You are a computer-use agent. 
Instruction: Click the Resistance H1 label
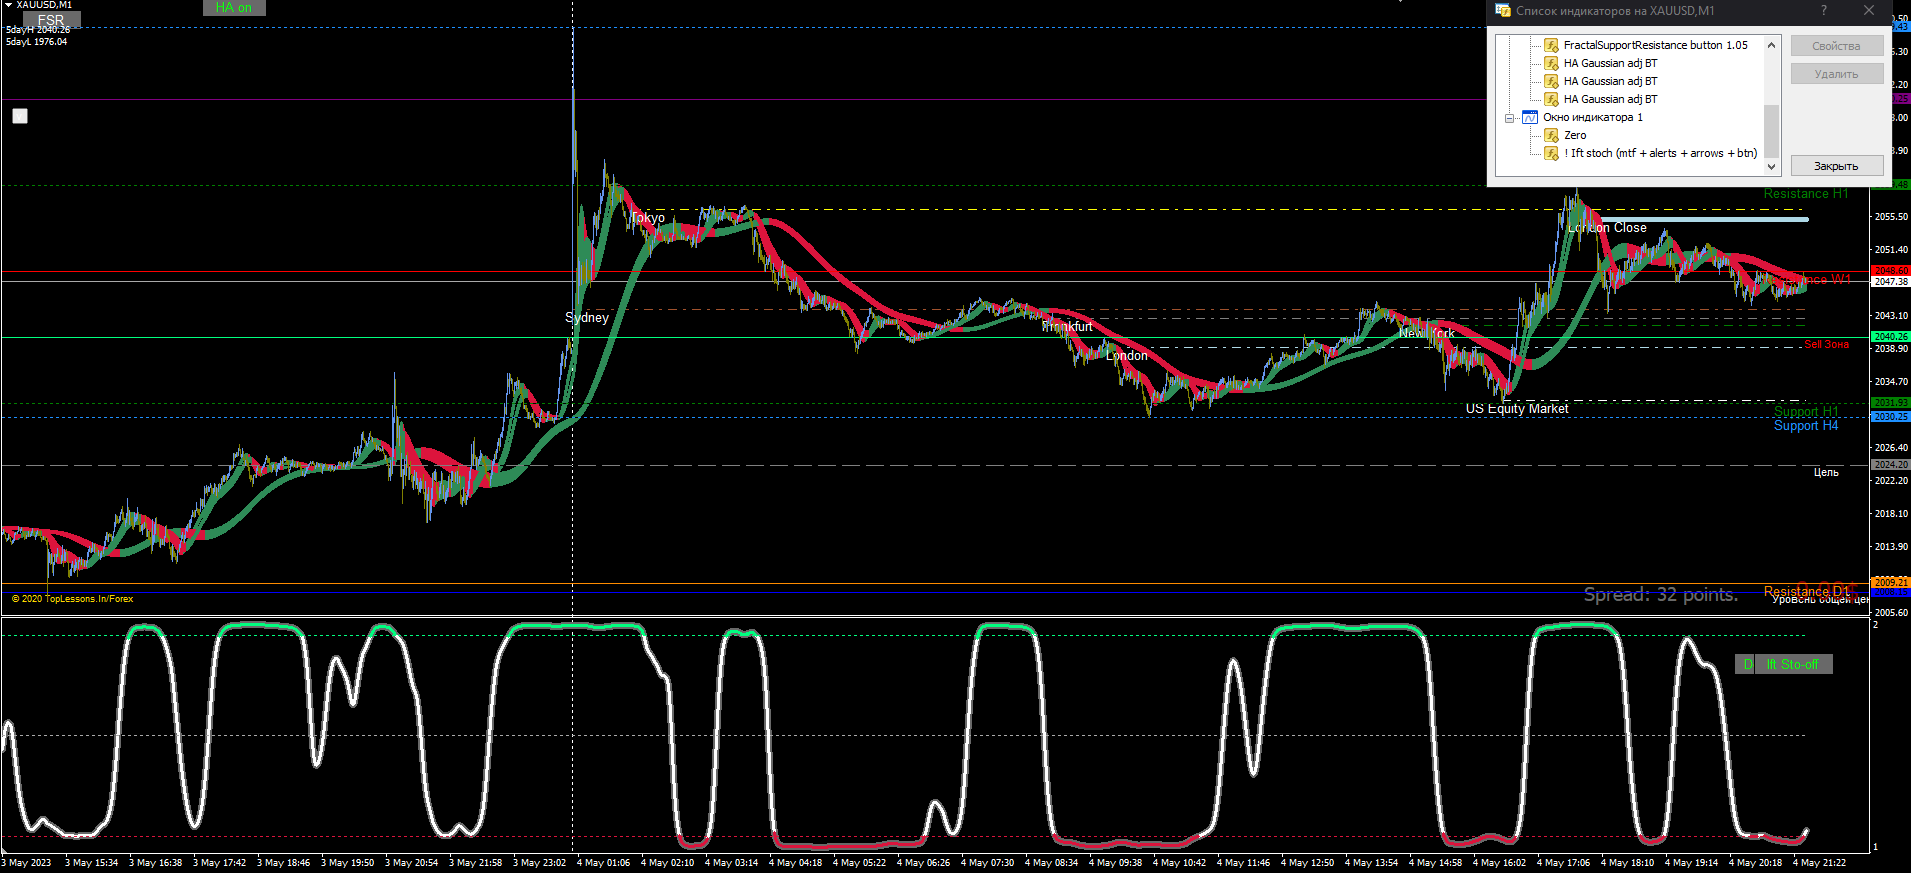point(1806,194)
